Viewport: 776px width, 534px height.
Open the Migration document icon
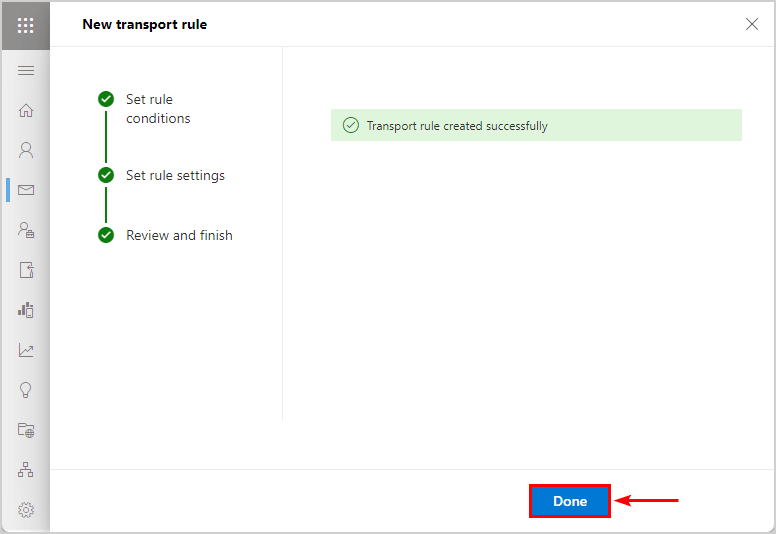[26, 270]
